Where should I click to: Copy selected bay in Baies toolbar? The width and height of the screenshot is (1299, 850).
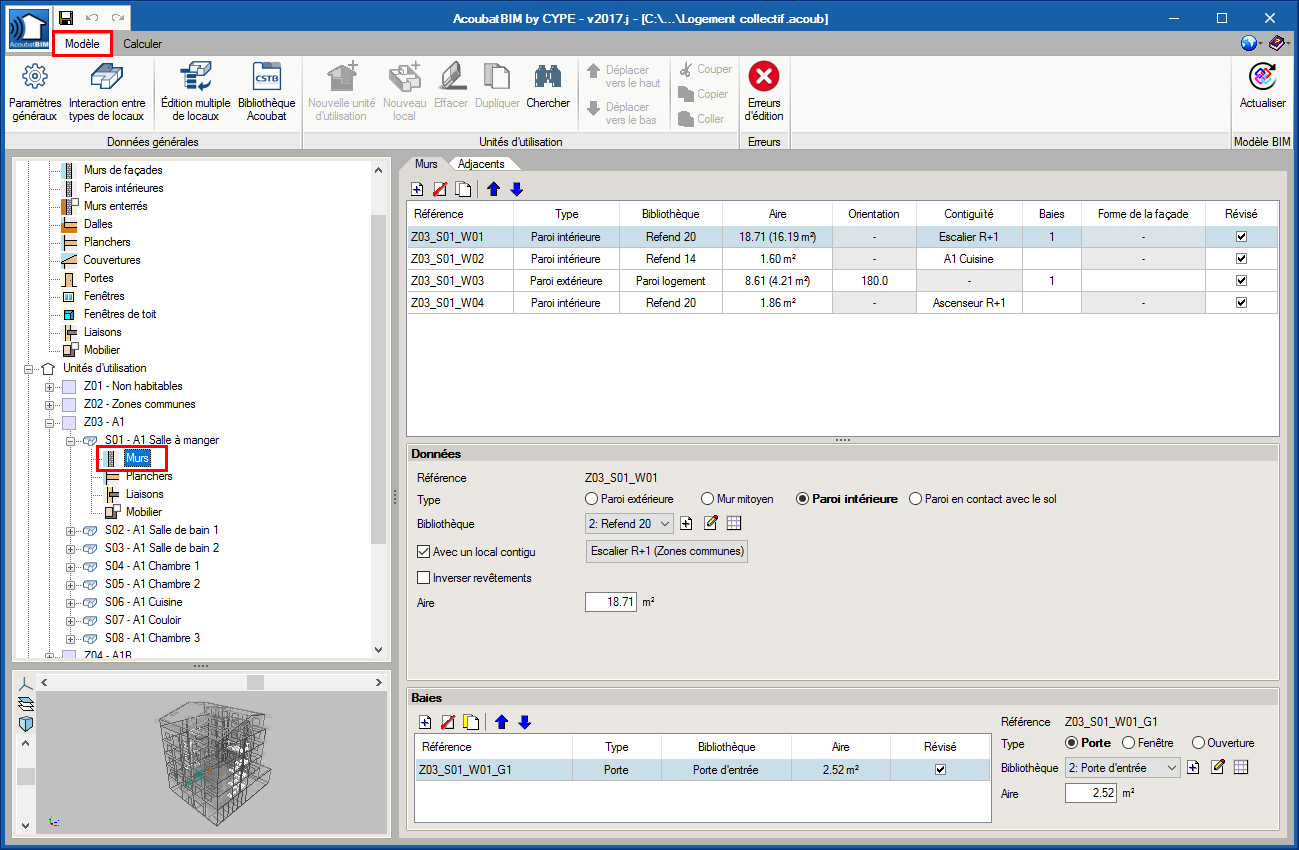[x=471, y=721]
